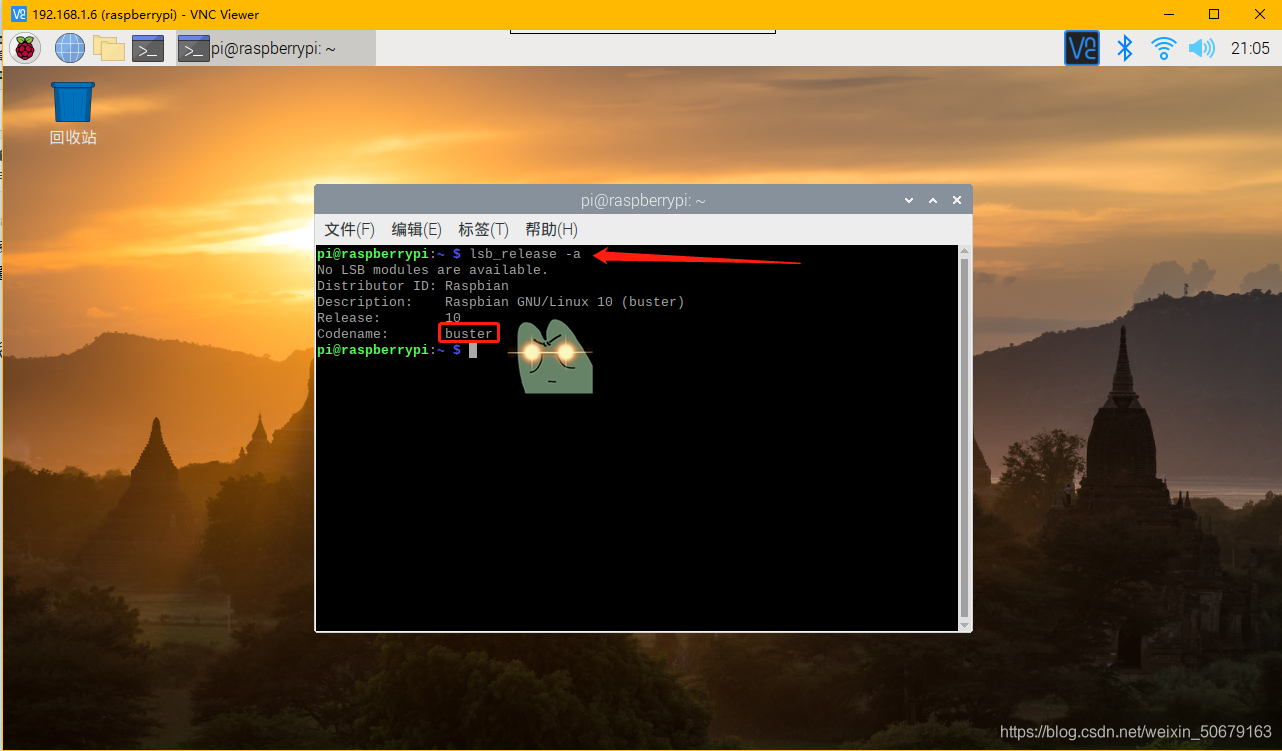Open the VNC server tray icon
This screenshot has width=1282, height=751.
[1082, 48]
